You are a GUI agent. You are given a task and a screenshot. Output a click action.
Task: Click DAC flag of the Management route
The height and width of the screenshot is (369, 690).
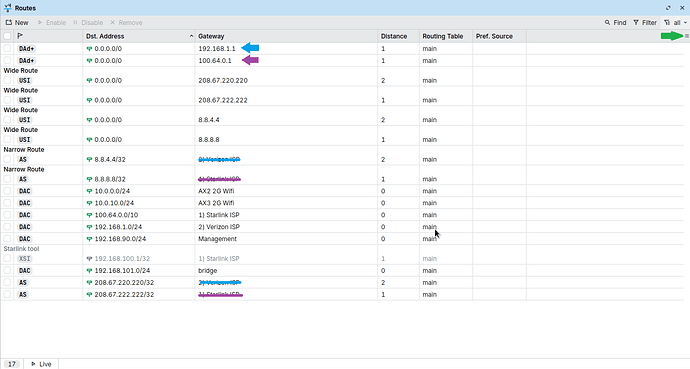25,239
